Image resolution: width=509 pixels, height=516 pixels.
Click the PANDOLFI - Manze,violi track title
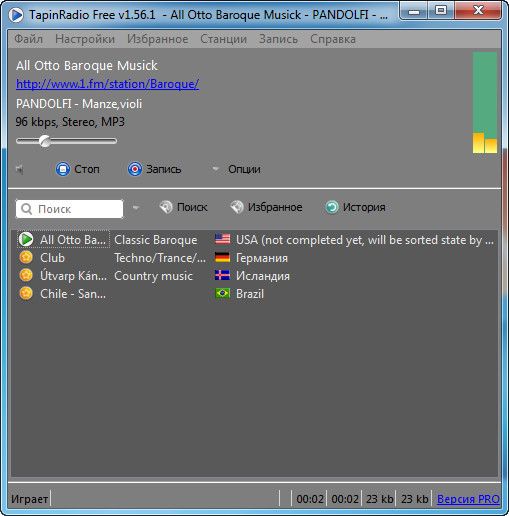pos(79,104)
